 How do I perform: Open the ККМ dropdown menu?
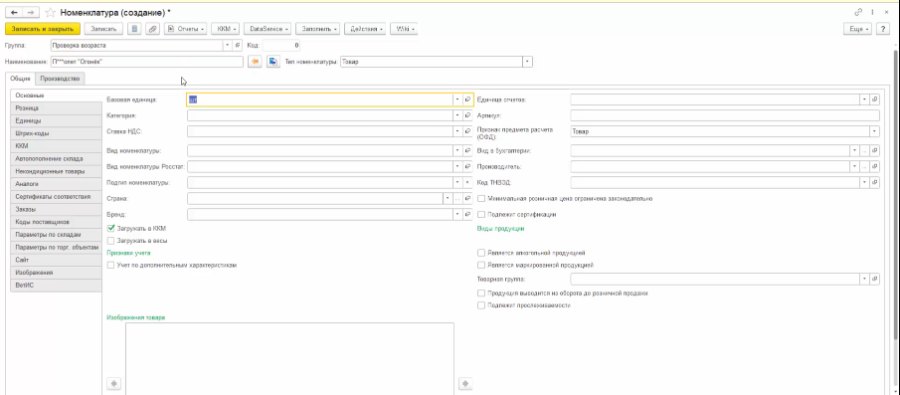226,29
